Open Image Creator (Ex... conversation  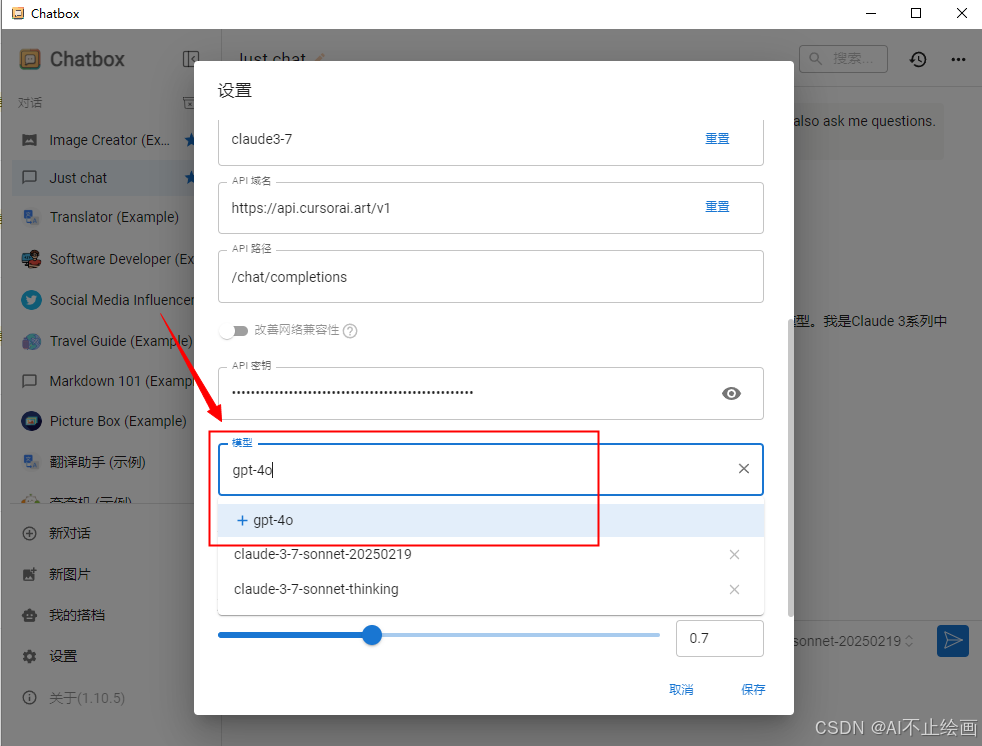pos(103,140)
